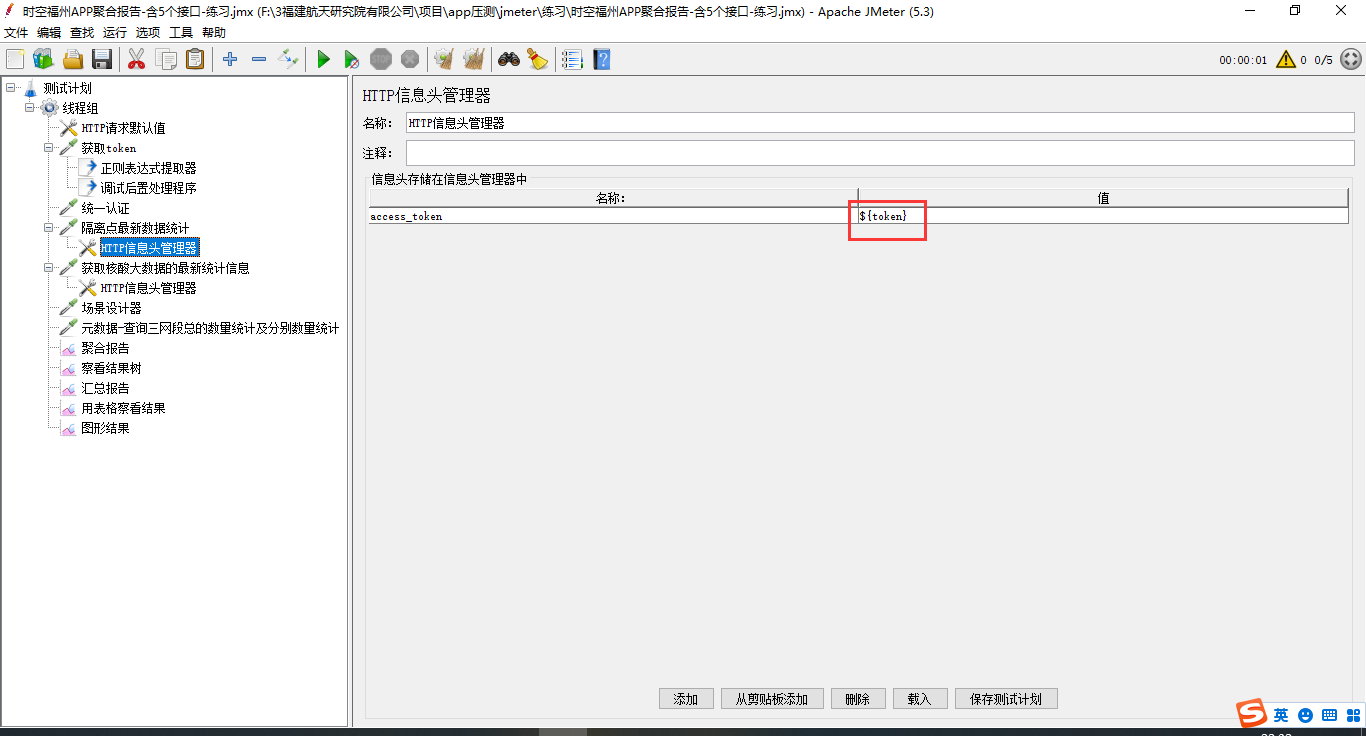Collapse the 线程组 tree node
The image size is (1366, 736).
pos(29,108)
